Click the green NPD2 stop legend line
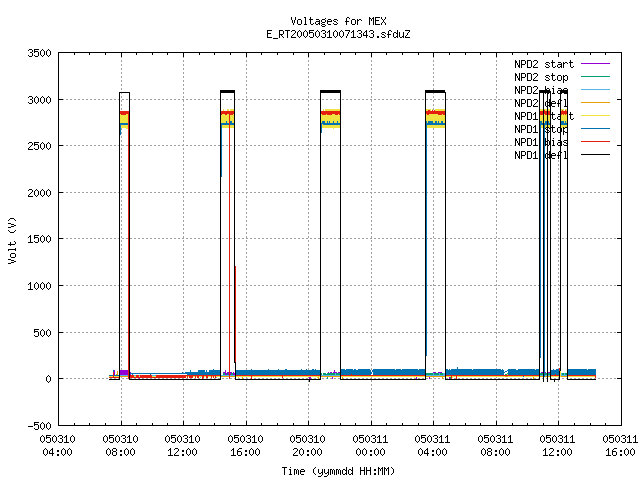The width and height of the screenshot is (640, 480). (595, 77)
